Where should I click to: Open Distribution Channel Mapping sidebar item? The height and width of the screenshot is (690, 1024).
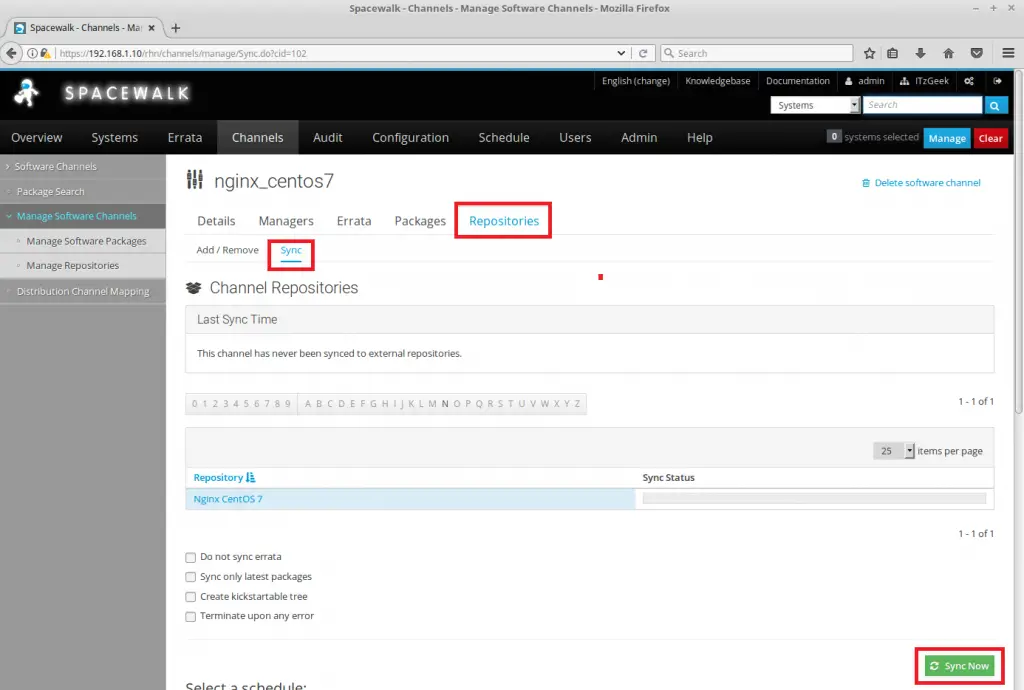(83, 292)
